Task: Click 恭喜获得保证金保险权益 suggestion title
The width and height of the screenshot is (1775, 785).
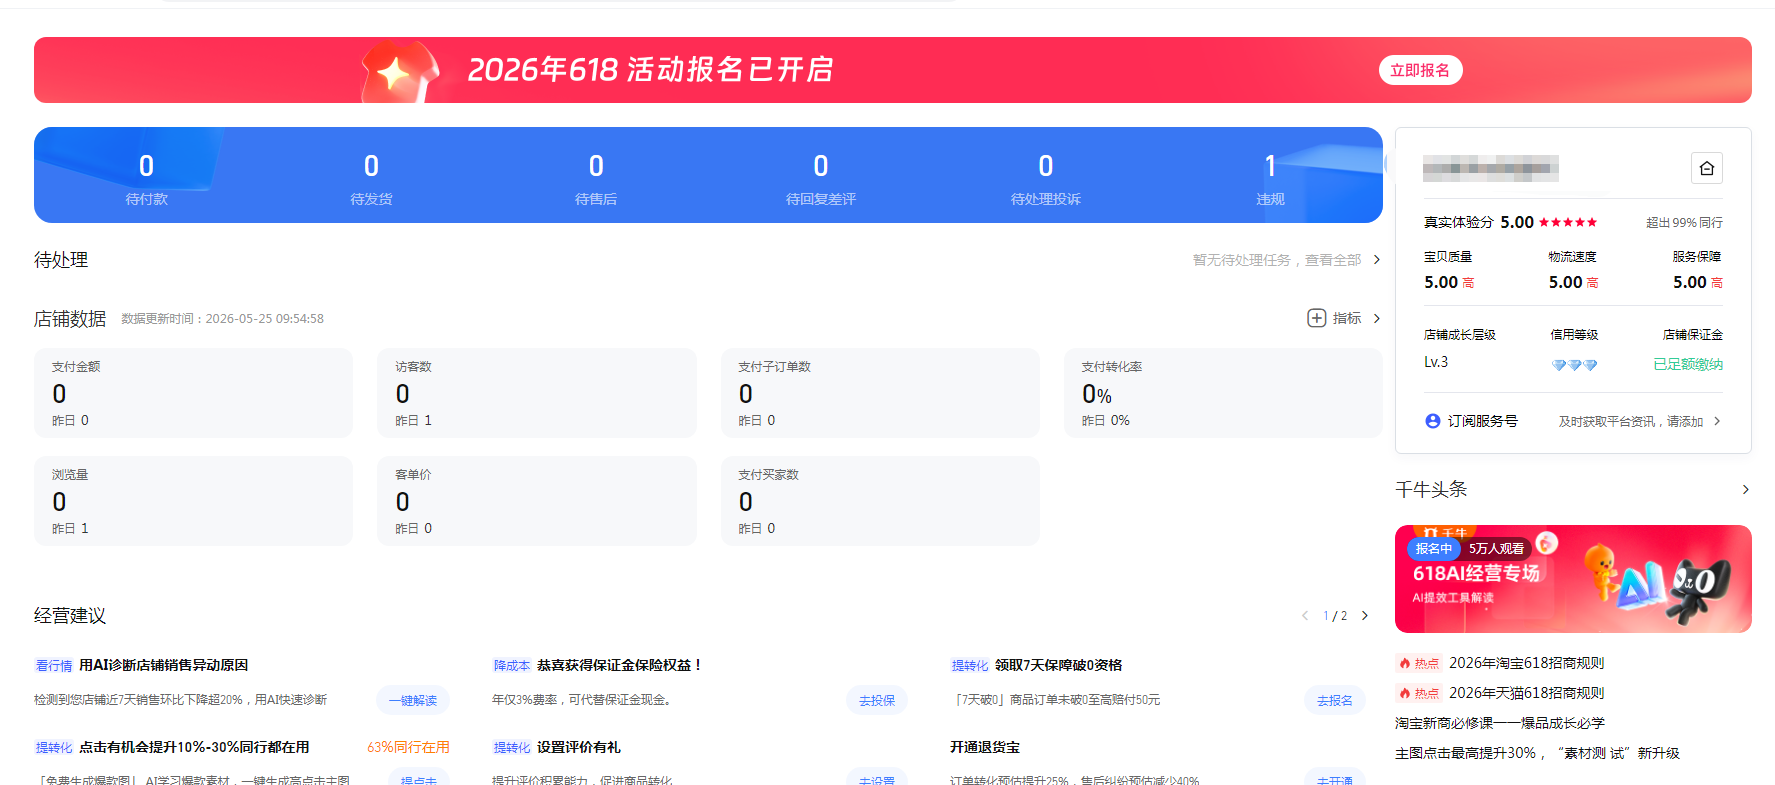Action: coord(620,665)
